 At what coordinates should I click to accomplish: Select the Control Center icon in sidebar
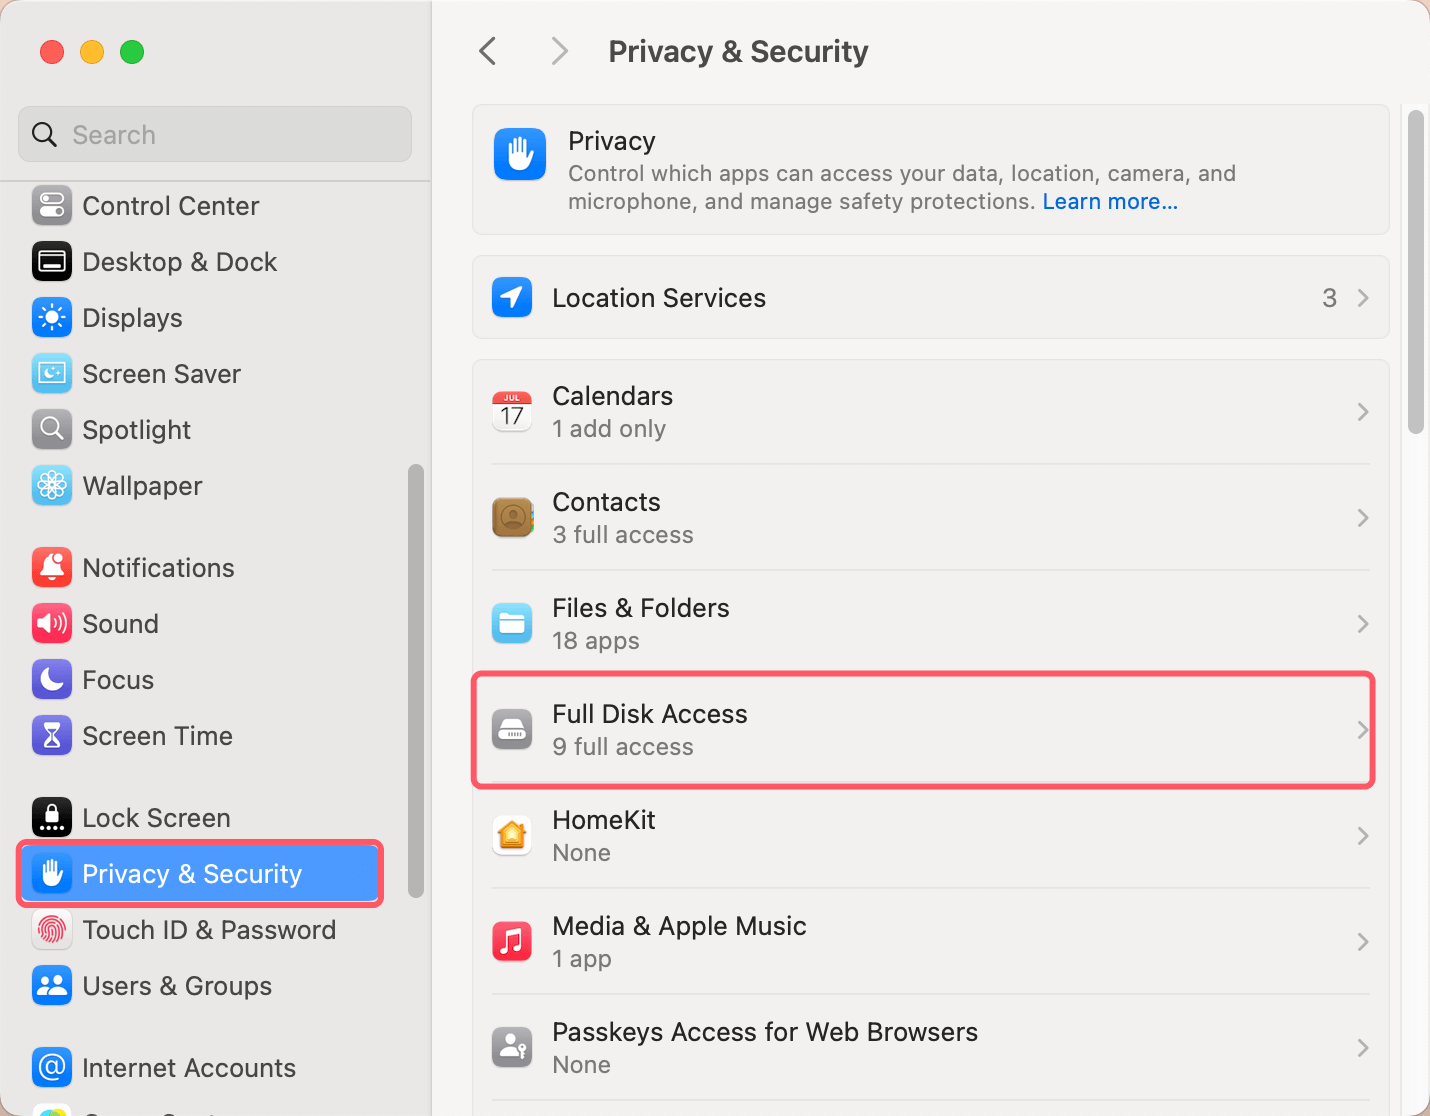(52, 206)
